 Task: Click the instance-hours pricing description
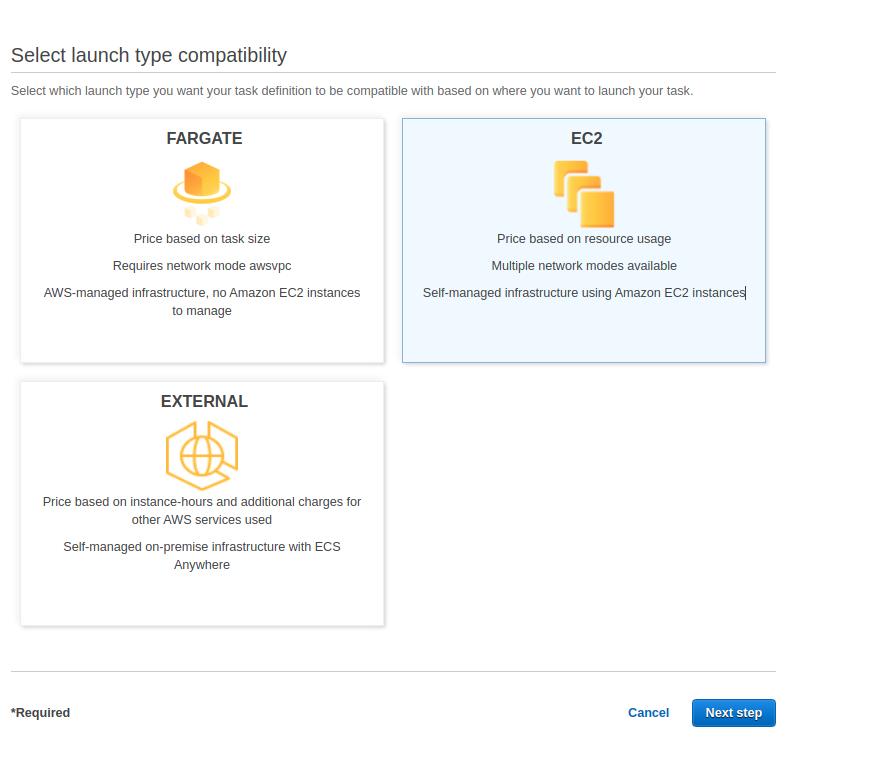tap(202, 511)
